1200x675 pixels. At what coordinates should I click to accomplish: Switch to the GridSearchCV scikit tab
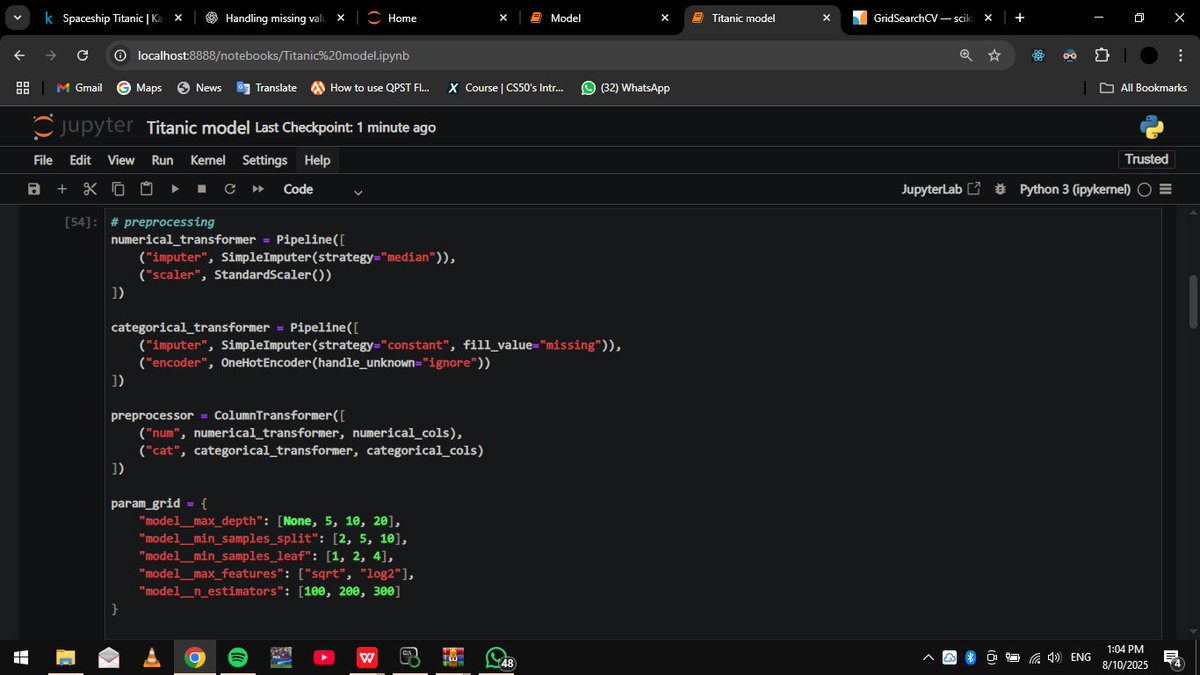915,17
